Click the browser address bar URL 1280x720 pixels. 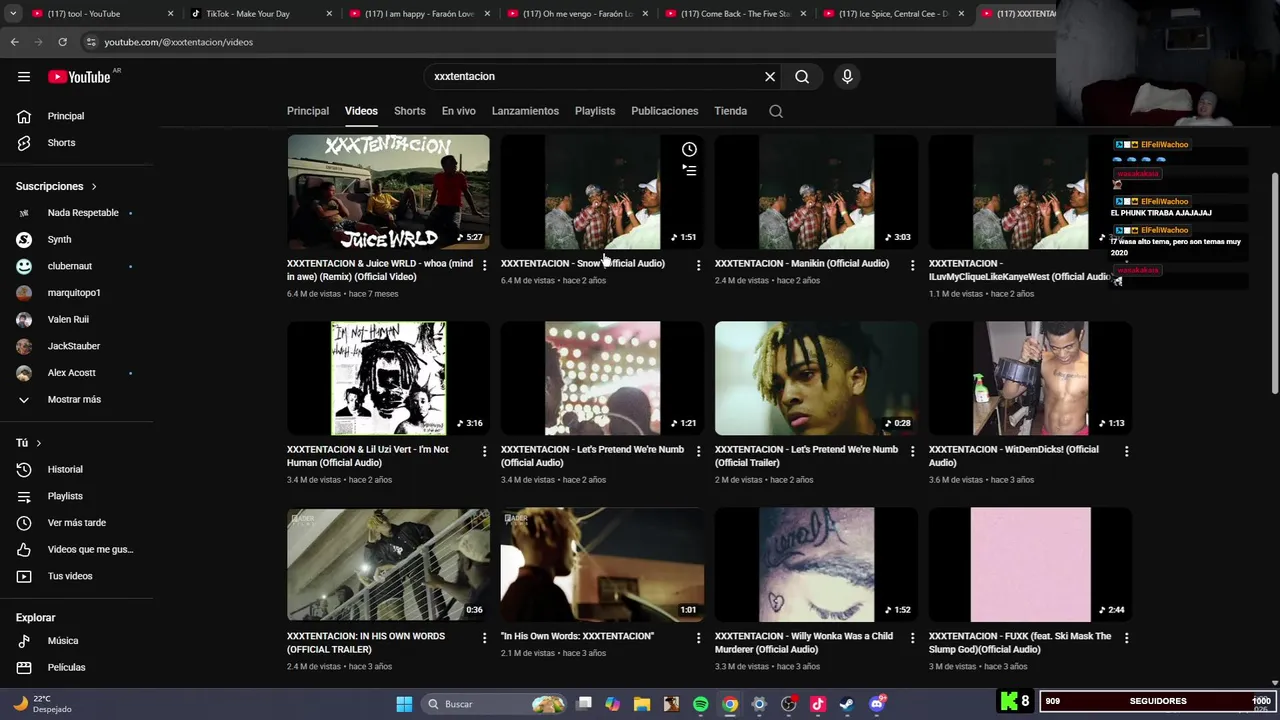point(179,42)
